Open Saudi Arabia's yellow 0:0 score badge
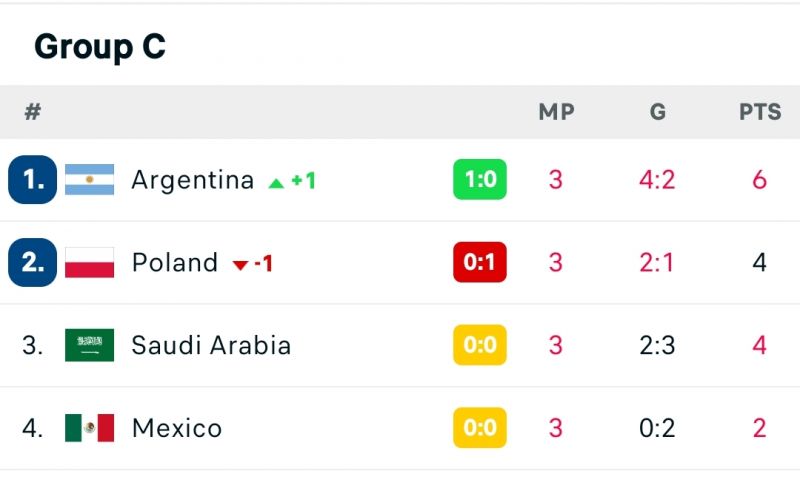Viewport: 800px width, 488px height. pos(480,345)
